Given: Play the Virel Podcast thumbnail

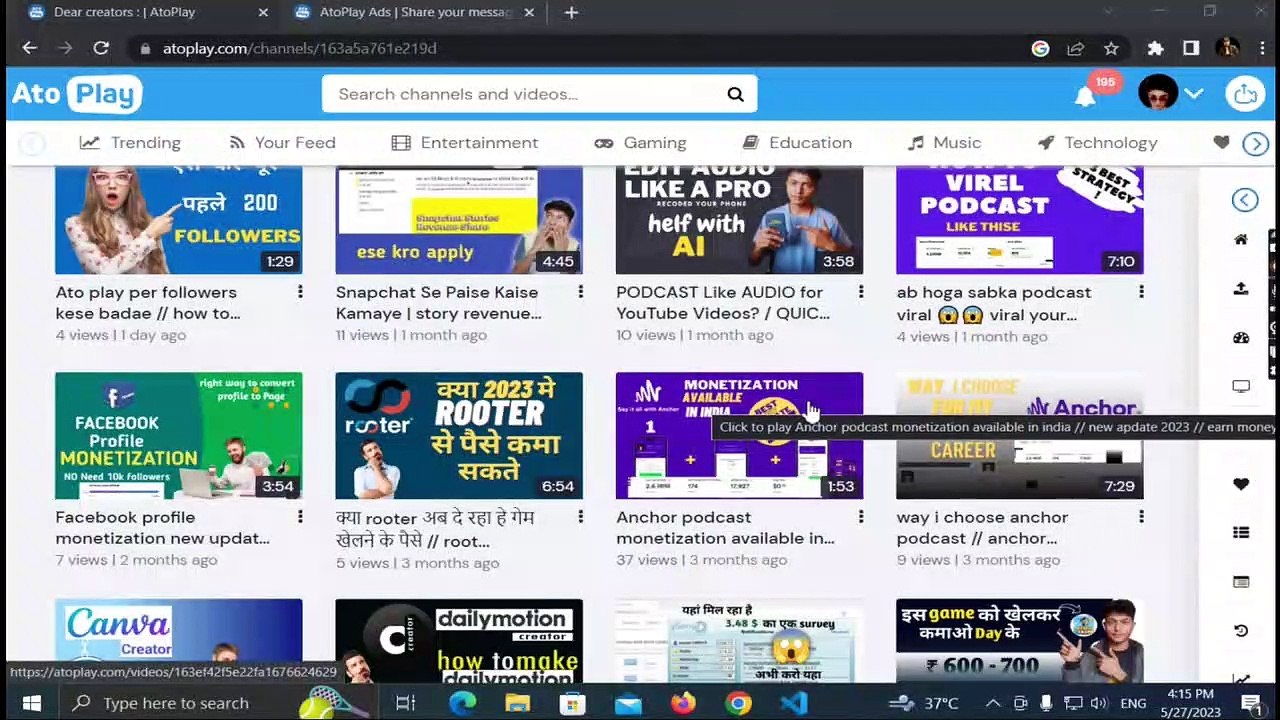Looking at the screenshot, I should tap(1019, 220).
